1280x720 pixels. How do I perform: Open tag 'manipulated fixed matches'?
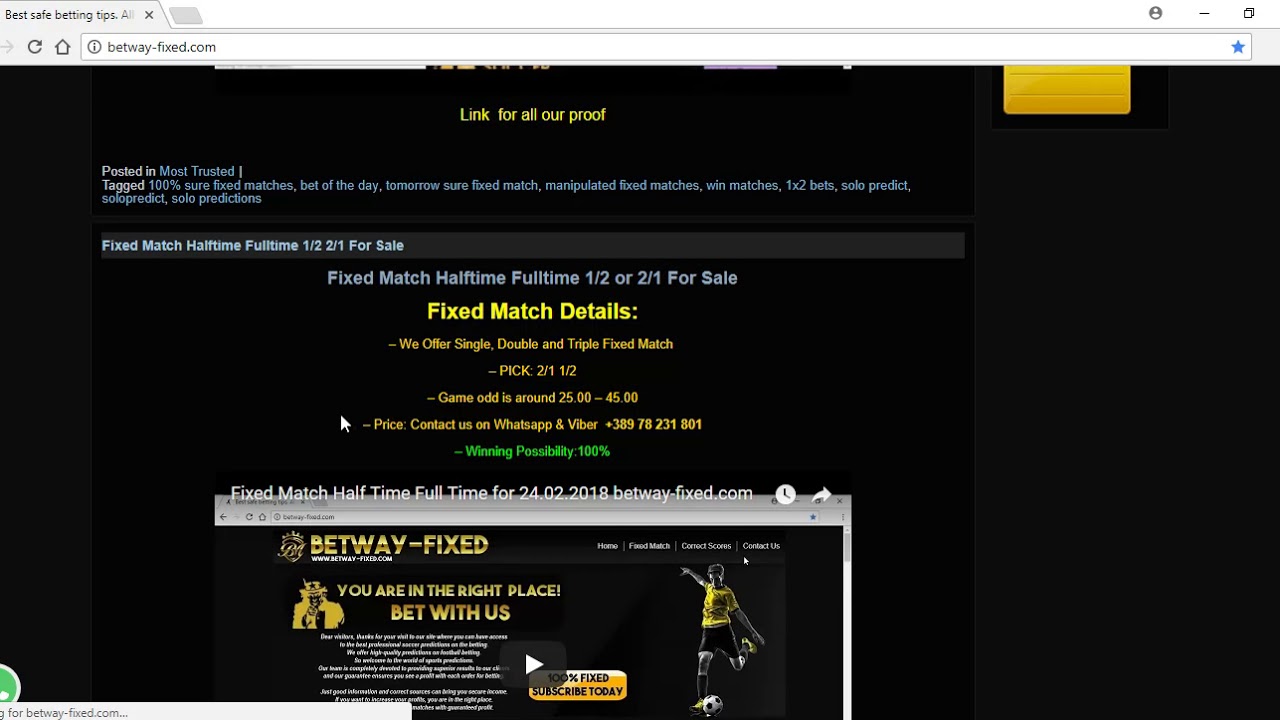coord(622,185)
